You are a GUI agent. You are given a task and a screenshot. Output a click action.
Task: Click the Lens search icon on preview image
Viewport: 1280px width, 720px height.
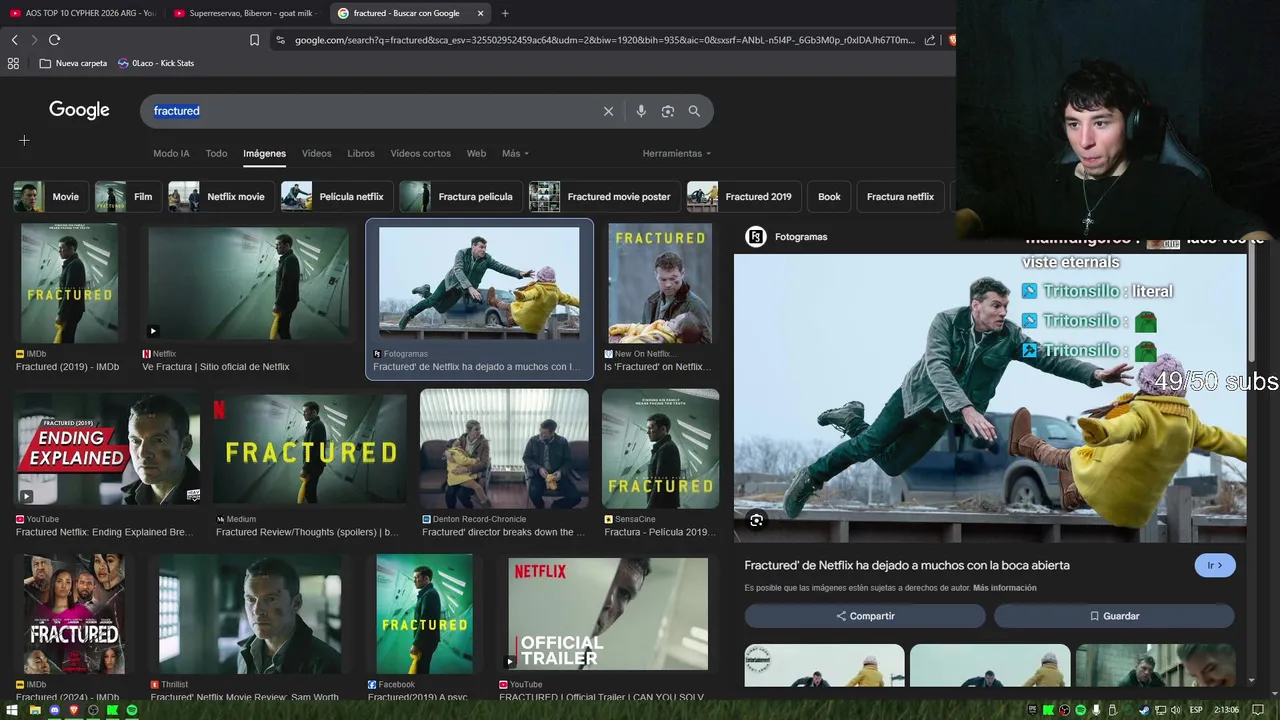pos(756,520)
